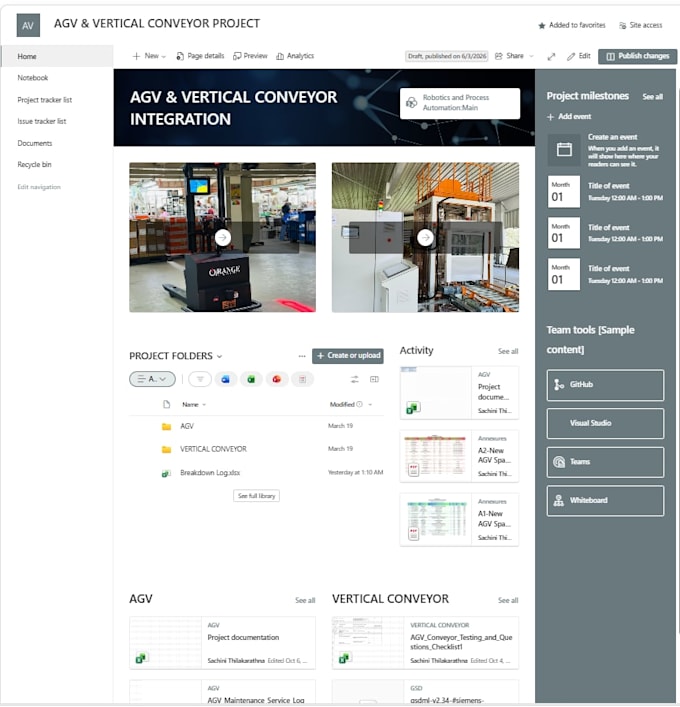Open Recycle bin
Viewport: 680px width, 707px height.
point(34,165)
